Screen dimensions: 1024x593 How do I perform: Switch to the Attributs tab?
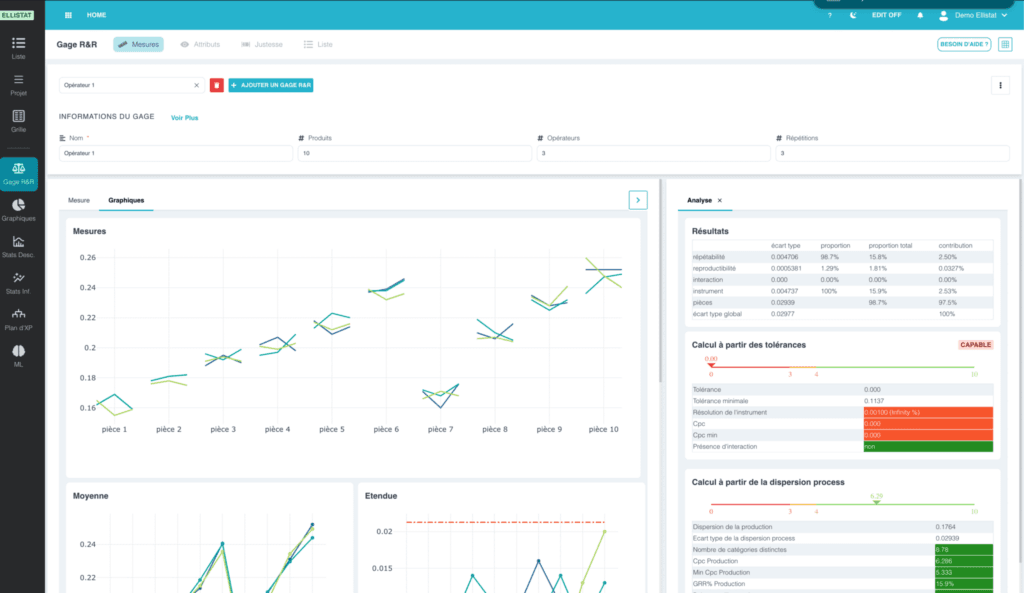tap(200, 44)
